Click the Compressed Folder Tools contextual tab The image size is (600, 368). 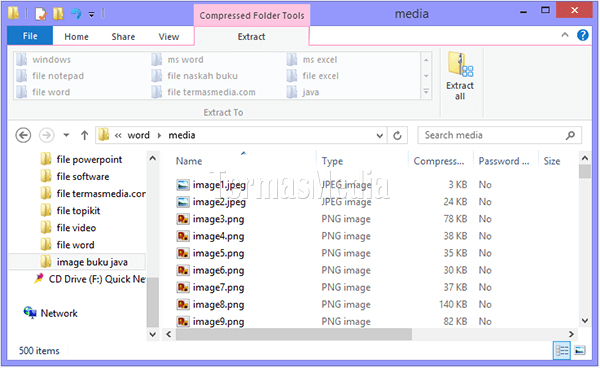click(252, 16)
